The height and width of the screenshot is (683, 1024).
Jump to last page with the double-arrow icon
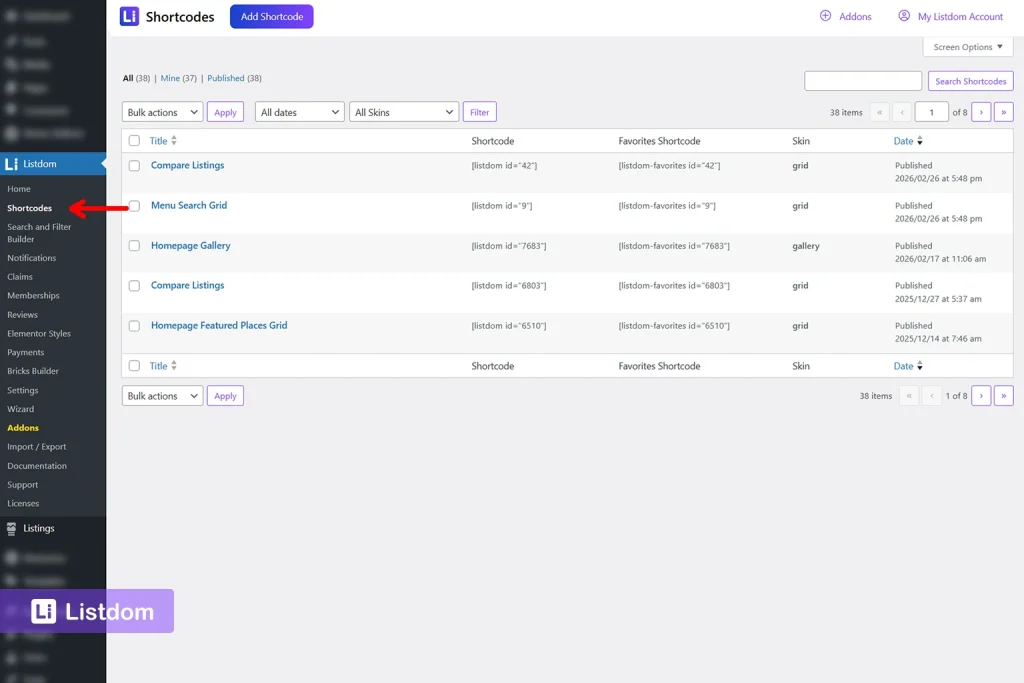pos(1003,111)
